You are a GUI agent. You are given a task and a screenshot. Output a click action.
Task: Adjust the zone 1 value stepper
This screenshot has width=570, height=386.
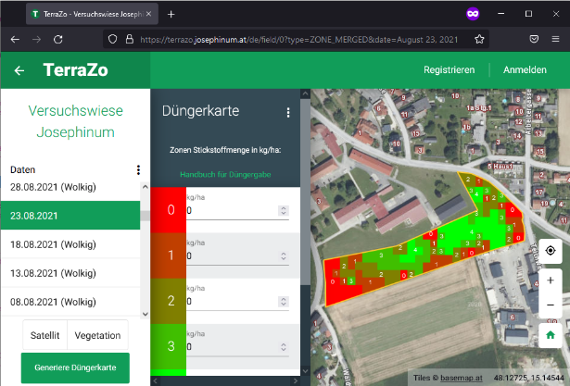pos(283,256)
